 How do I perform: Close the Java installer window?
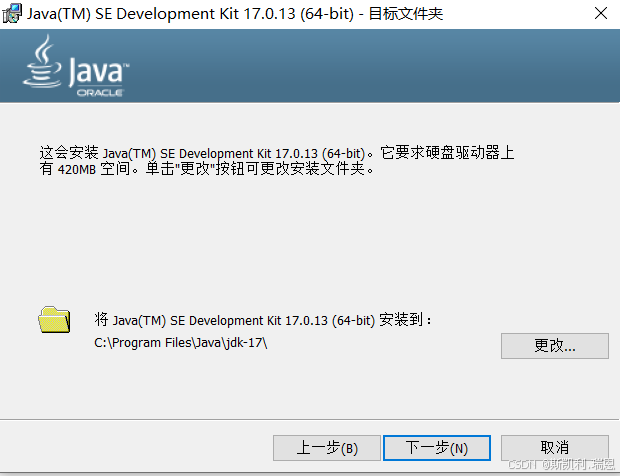click(x=601, y=13)
